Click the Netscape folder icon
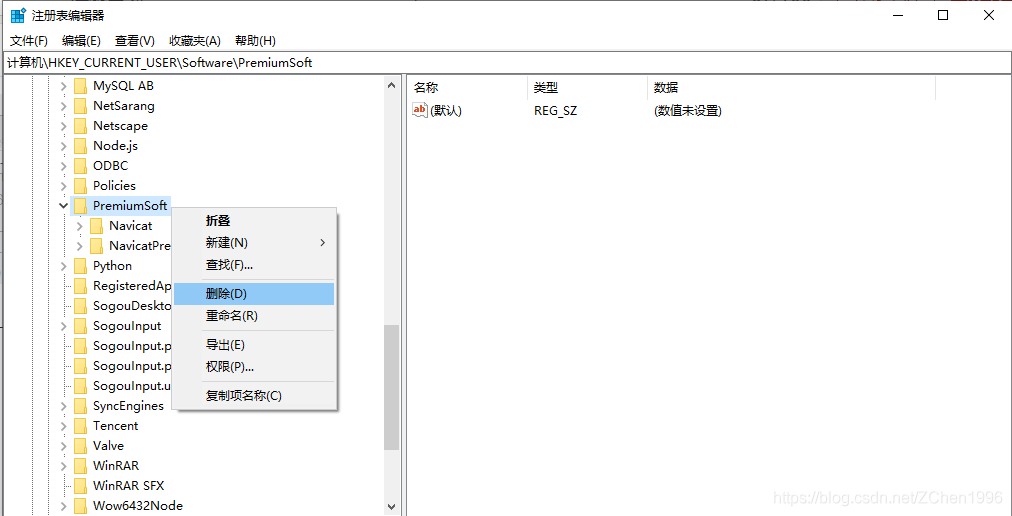 click(80, 126)
